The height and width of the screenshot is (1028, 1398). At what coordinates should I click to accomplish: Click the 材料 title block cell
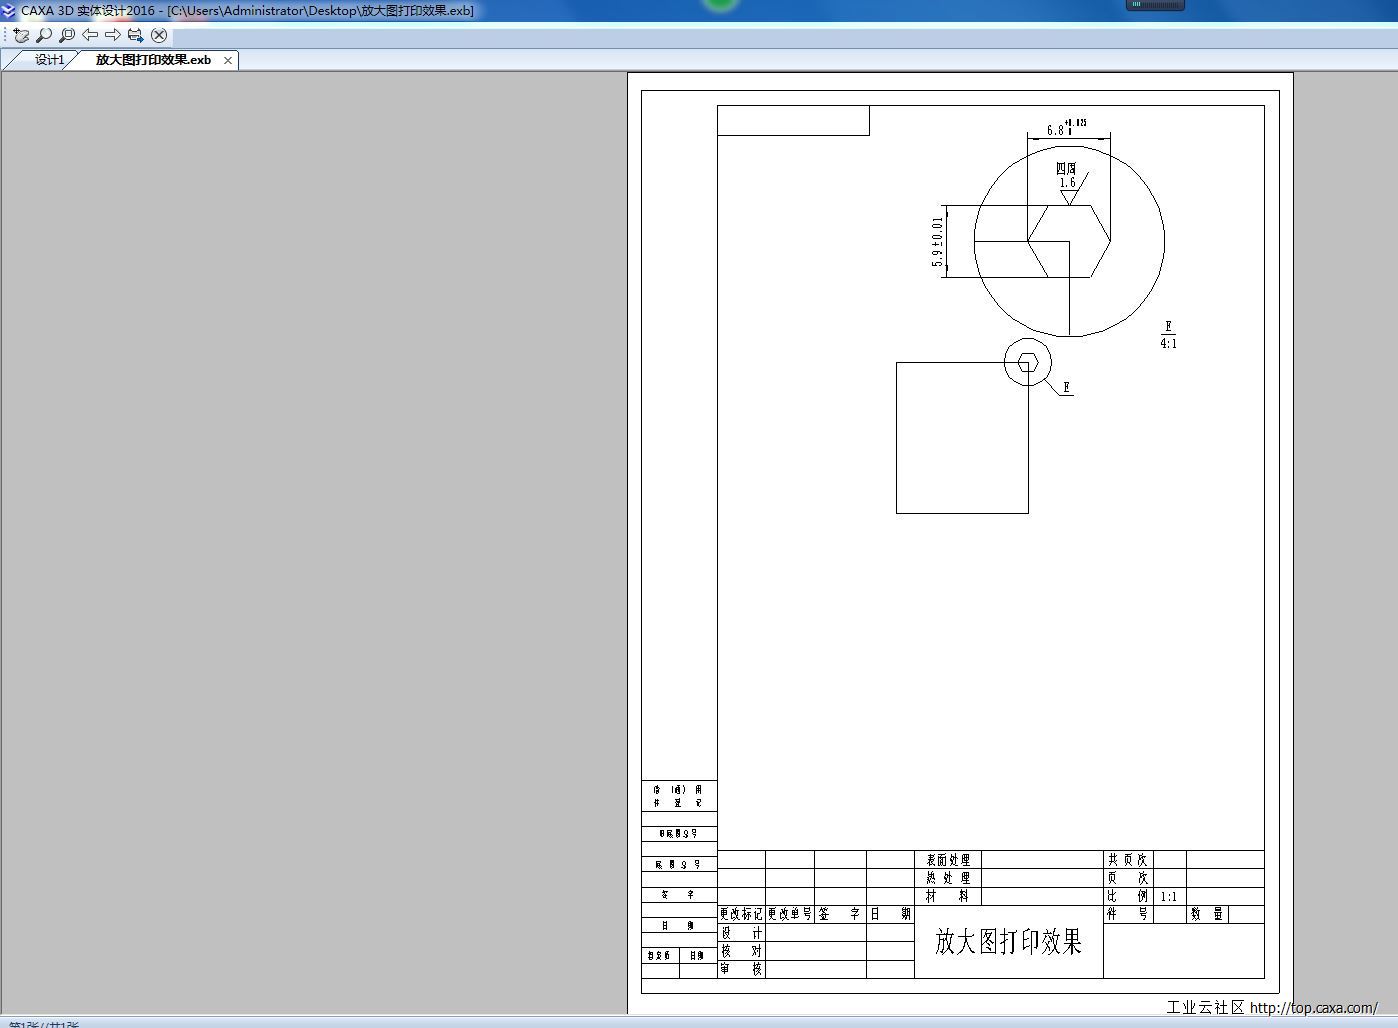pyautogui.click(x=948, y=896)
